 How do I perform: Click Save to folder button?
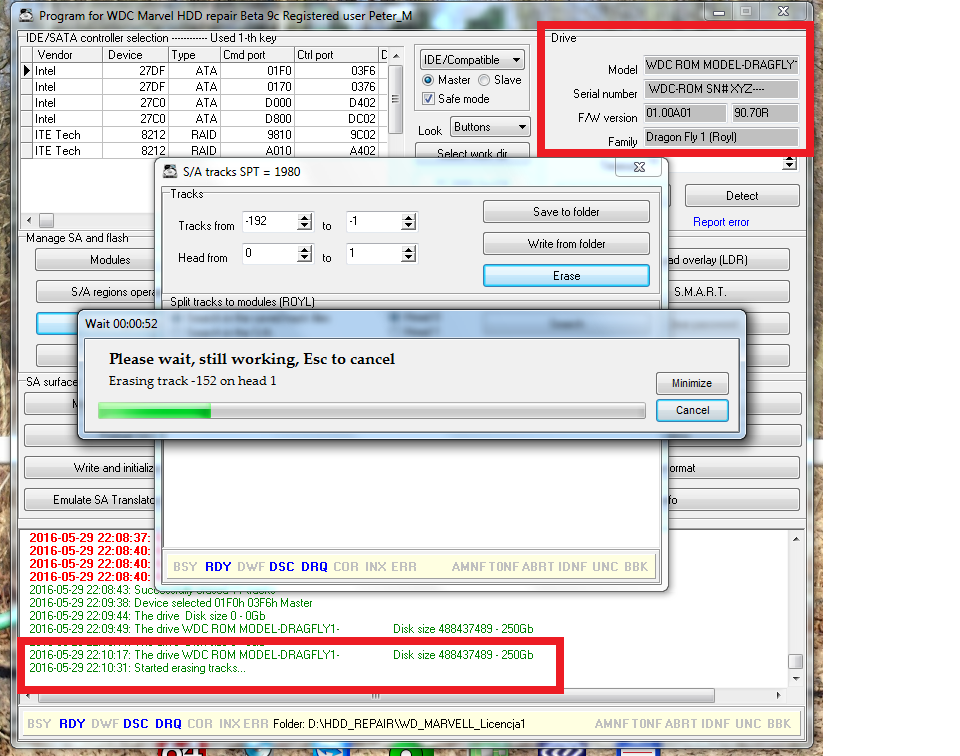pyautogui.click(x=566, y=212)
